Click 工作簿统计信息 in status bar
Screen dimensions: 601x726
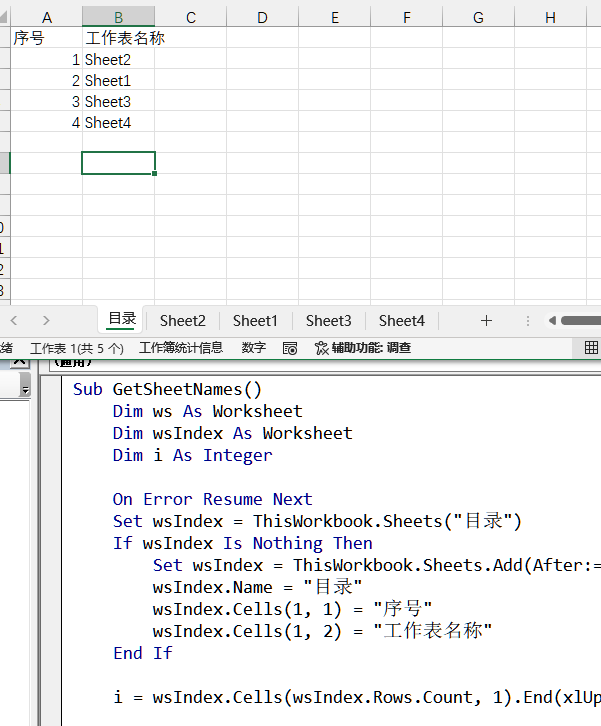(x=181, y=348)
